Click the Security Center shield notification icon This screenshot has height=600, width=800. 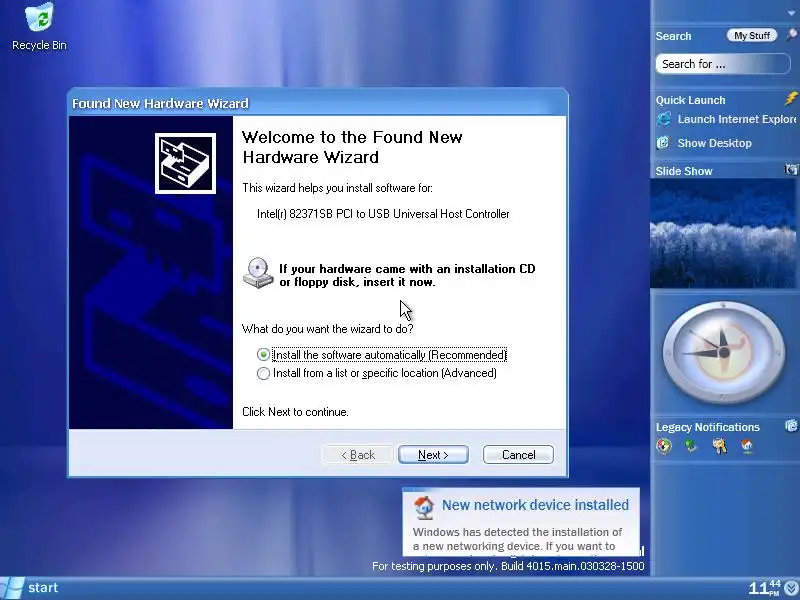[x=664, y=446]
